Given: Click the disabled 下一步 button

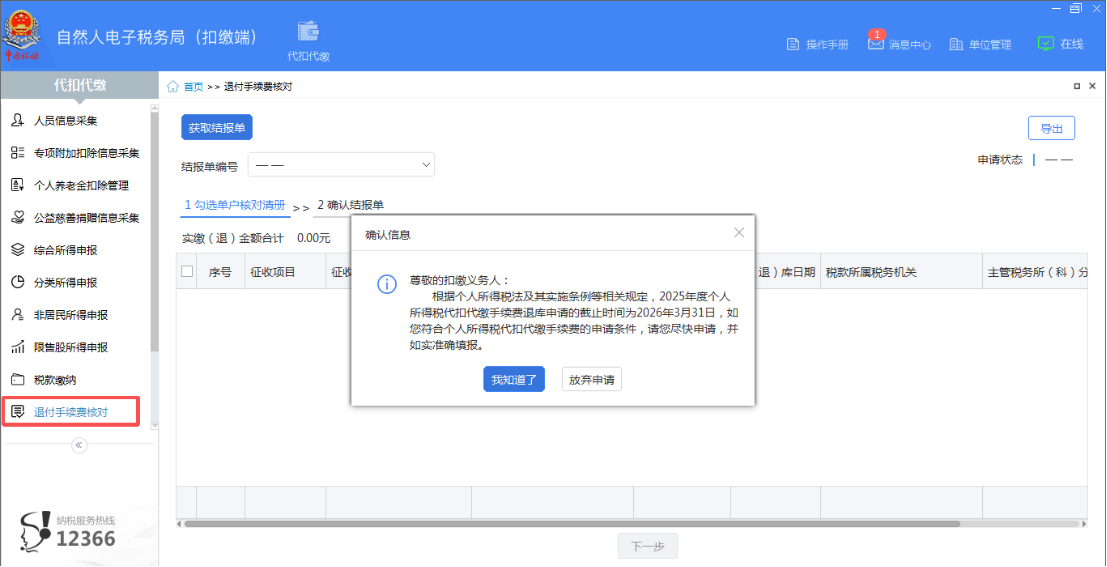Looking at the screenshot, I should click(647, 547).
